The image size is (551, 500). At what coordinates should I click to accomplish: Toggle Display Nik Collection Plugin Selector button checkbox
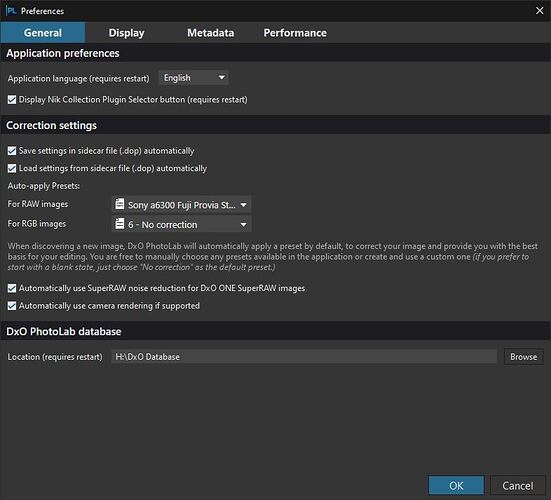[x=12, y=100]
